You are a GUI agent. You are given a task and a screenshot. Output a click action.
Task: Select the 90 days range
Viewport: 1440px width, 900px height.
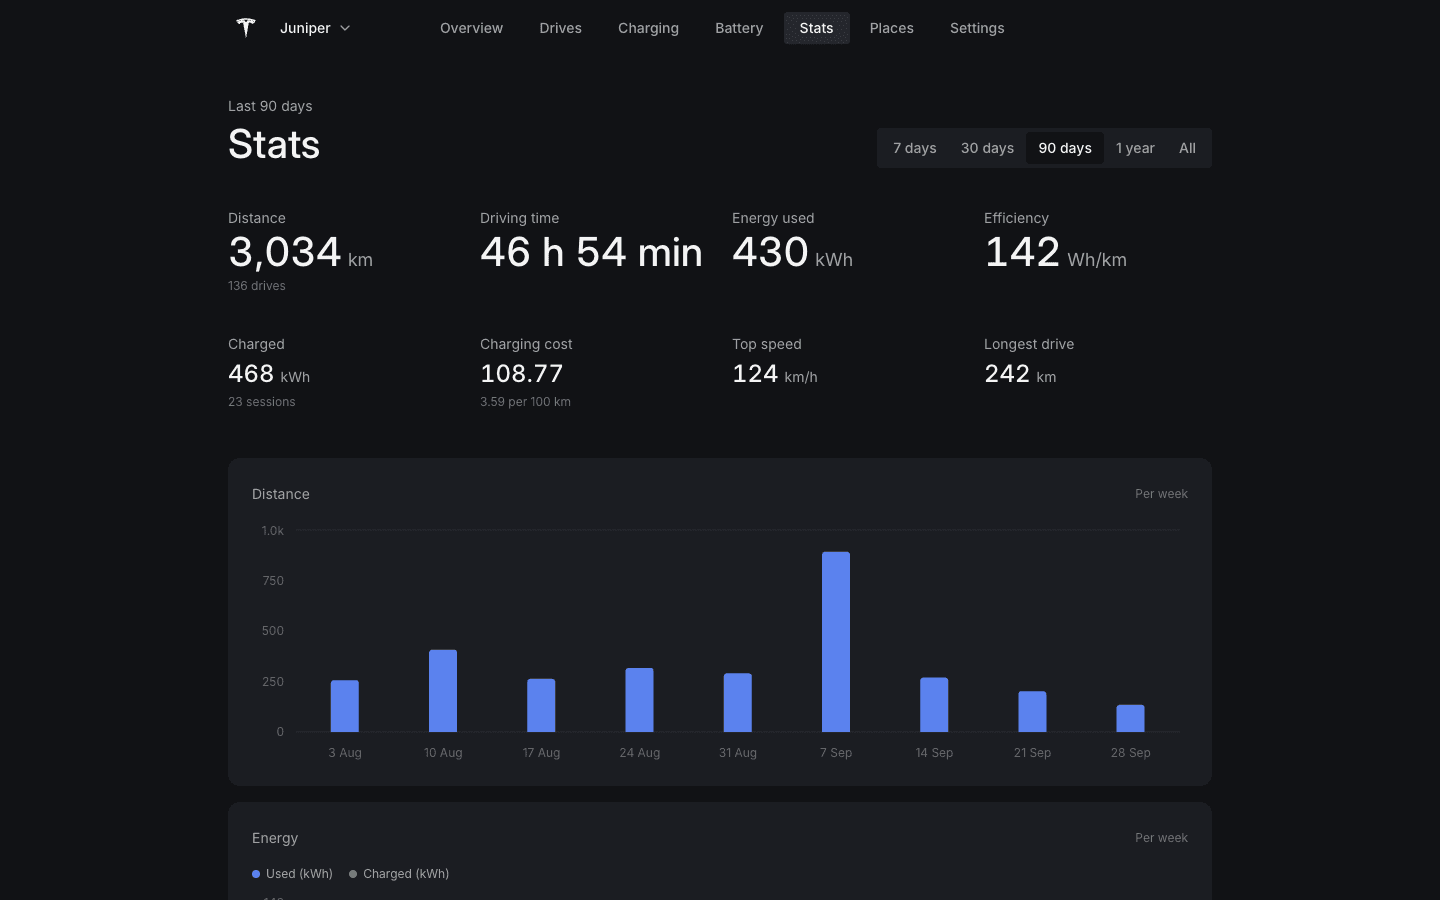tap(1065, 148)
